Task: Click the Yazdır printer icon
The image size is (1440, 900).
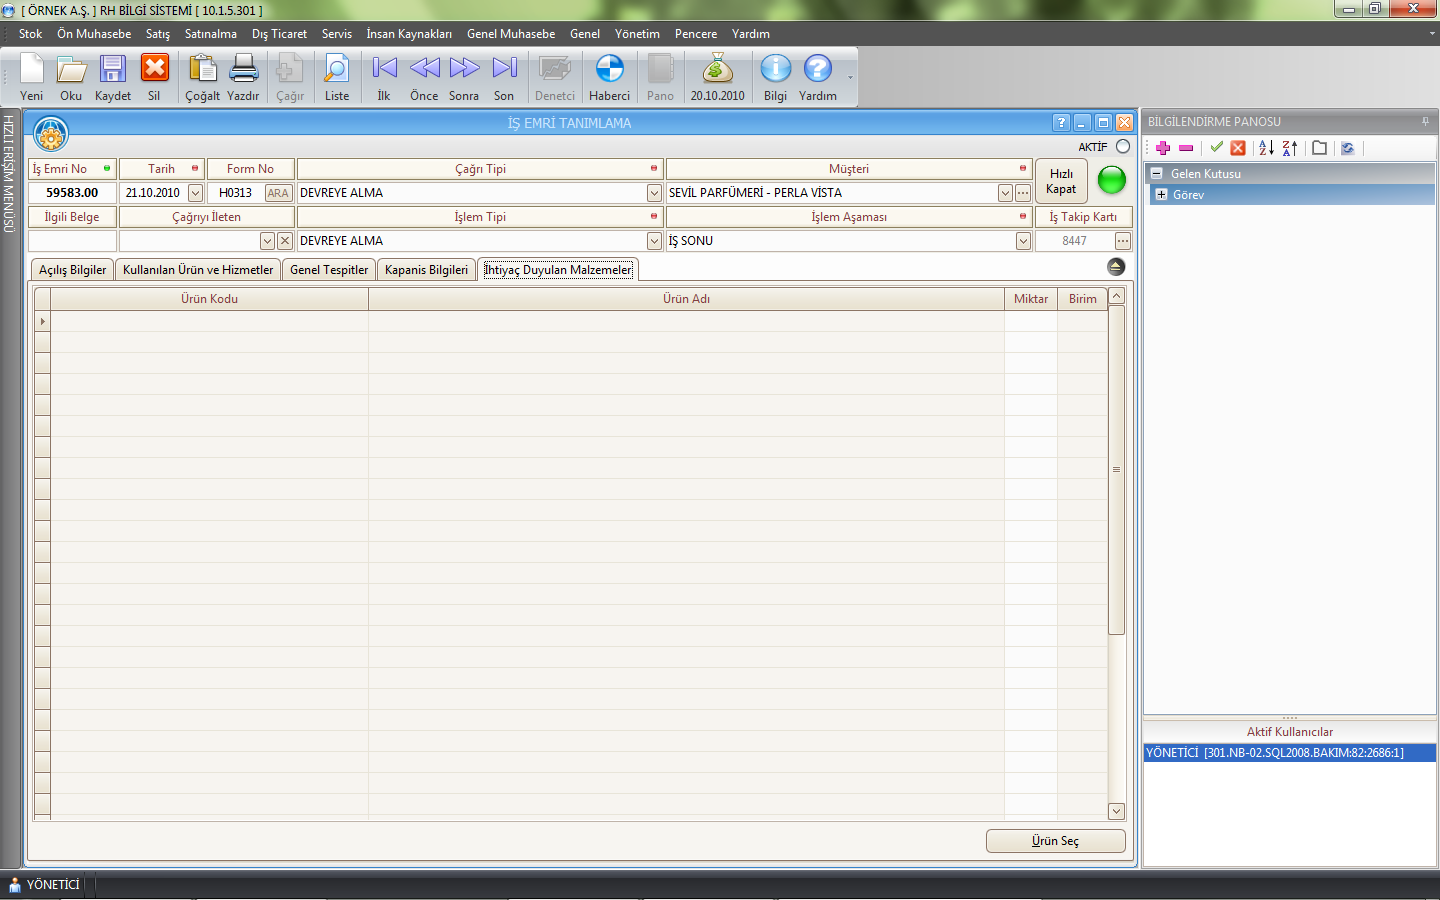Action: click(x=243, y=70)
